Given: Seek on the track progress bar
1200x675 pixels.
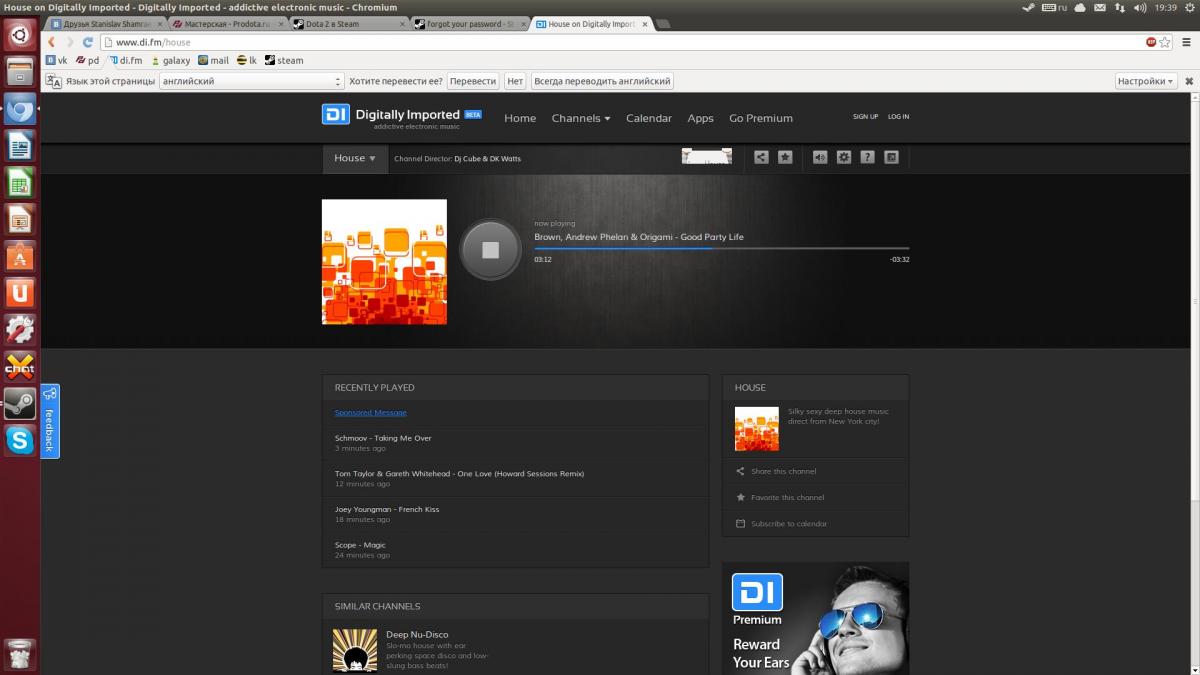Looking at the screenshot, I should tap(722, 248).
